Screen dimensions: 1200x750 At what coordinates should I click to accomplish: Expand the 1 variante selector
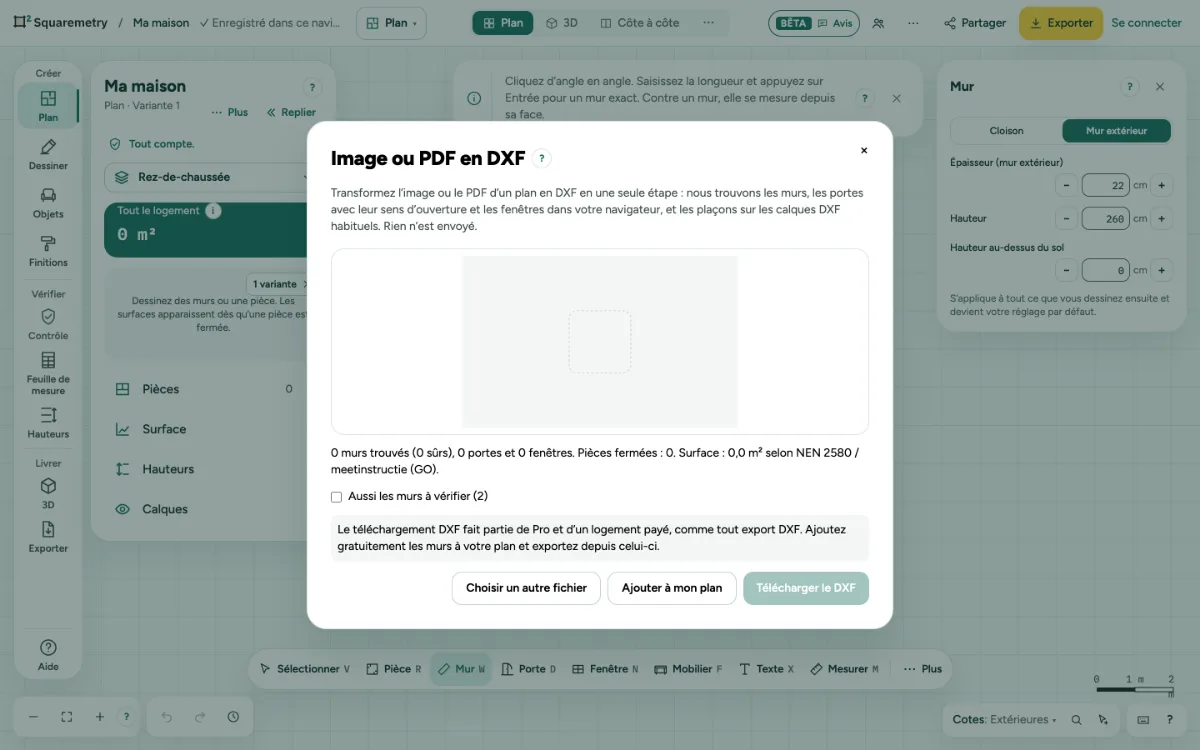tap(280, 284)
